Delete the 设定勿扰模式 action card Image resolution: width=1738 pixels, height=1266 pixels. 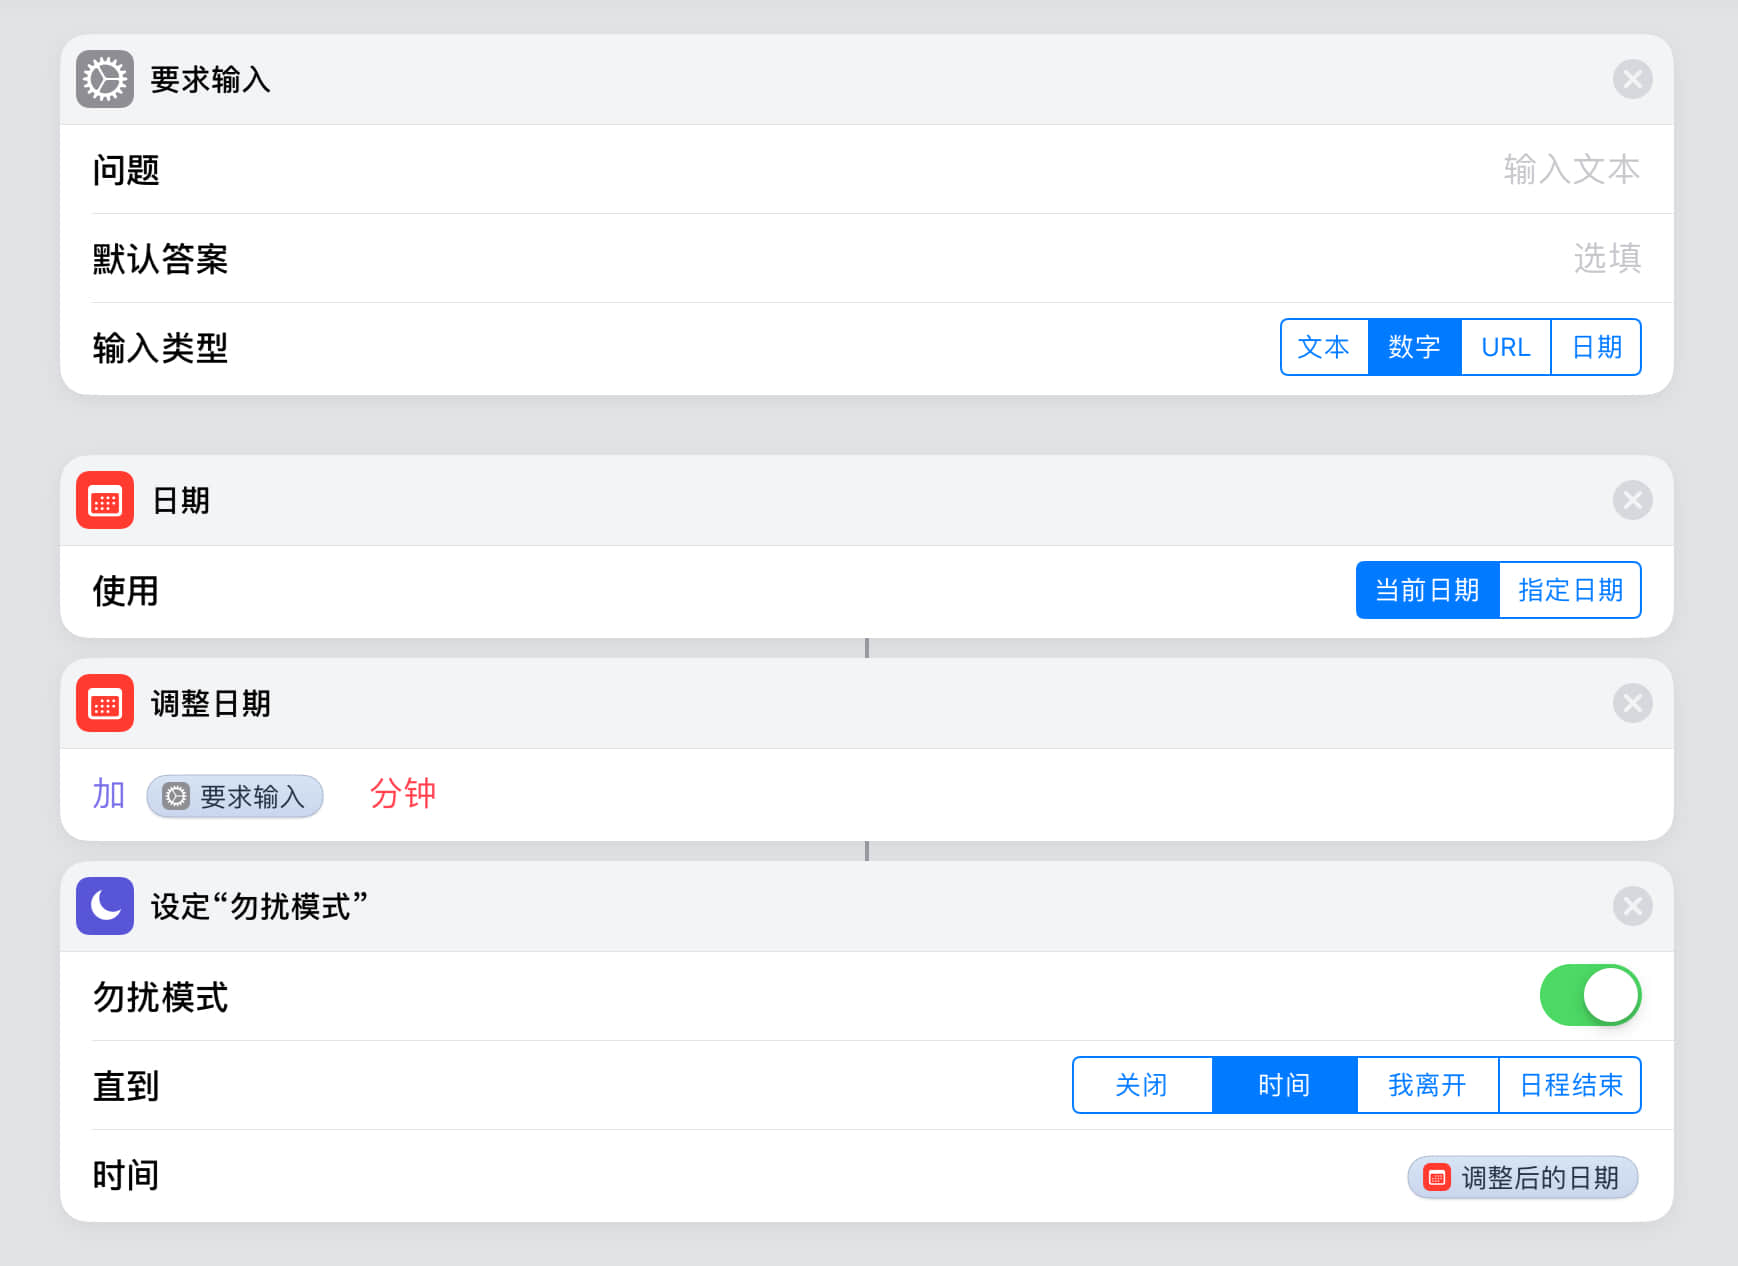1632,906
